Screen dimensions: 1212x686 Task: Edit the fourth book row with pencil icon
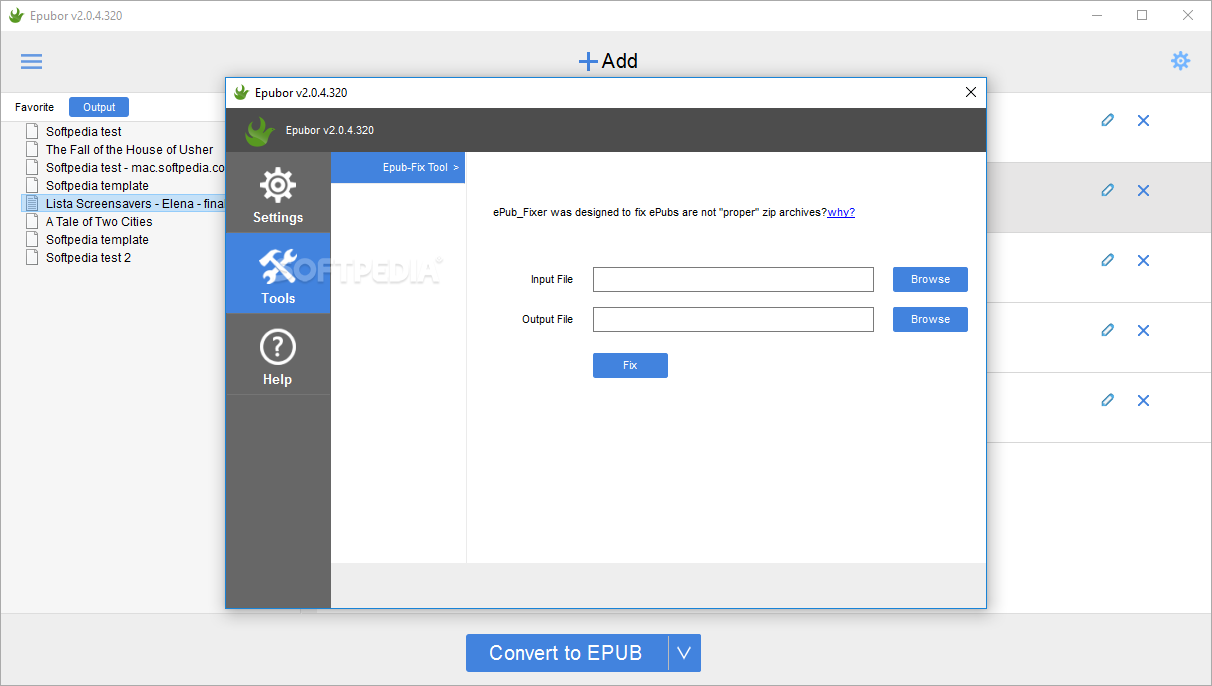[x=1107, y=330]
